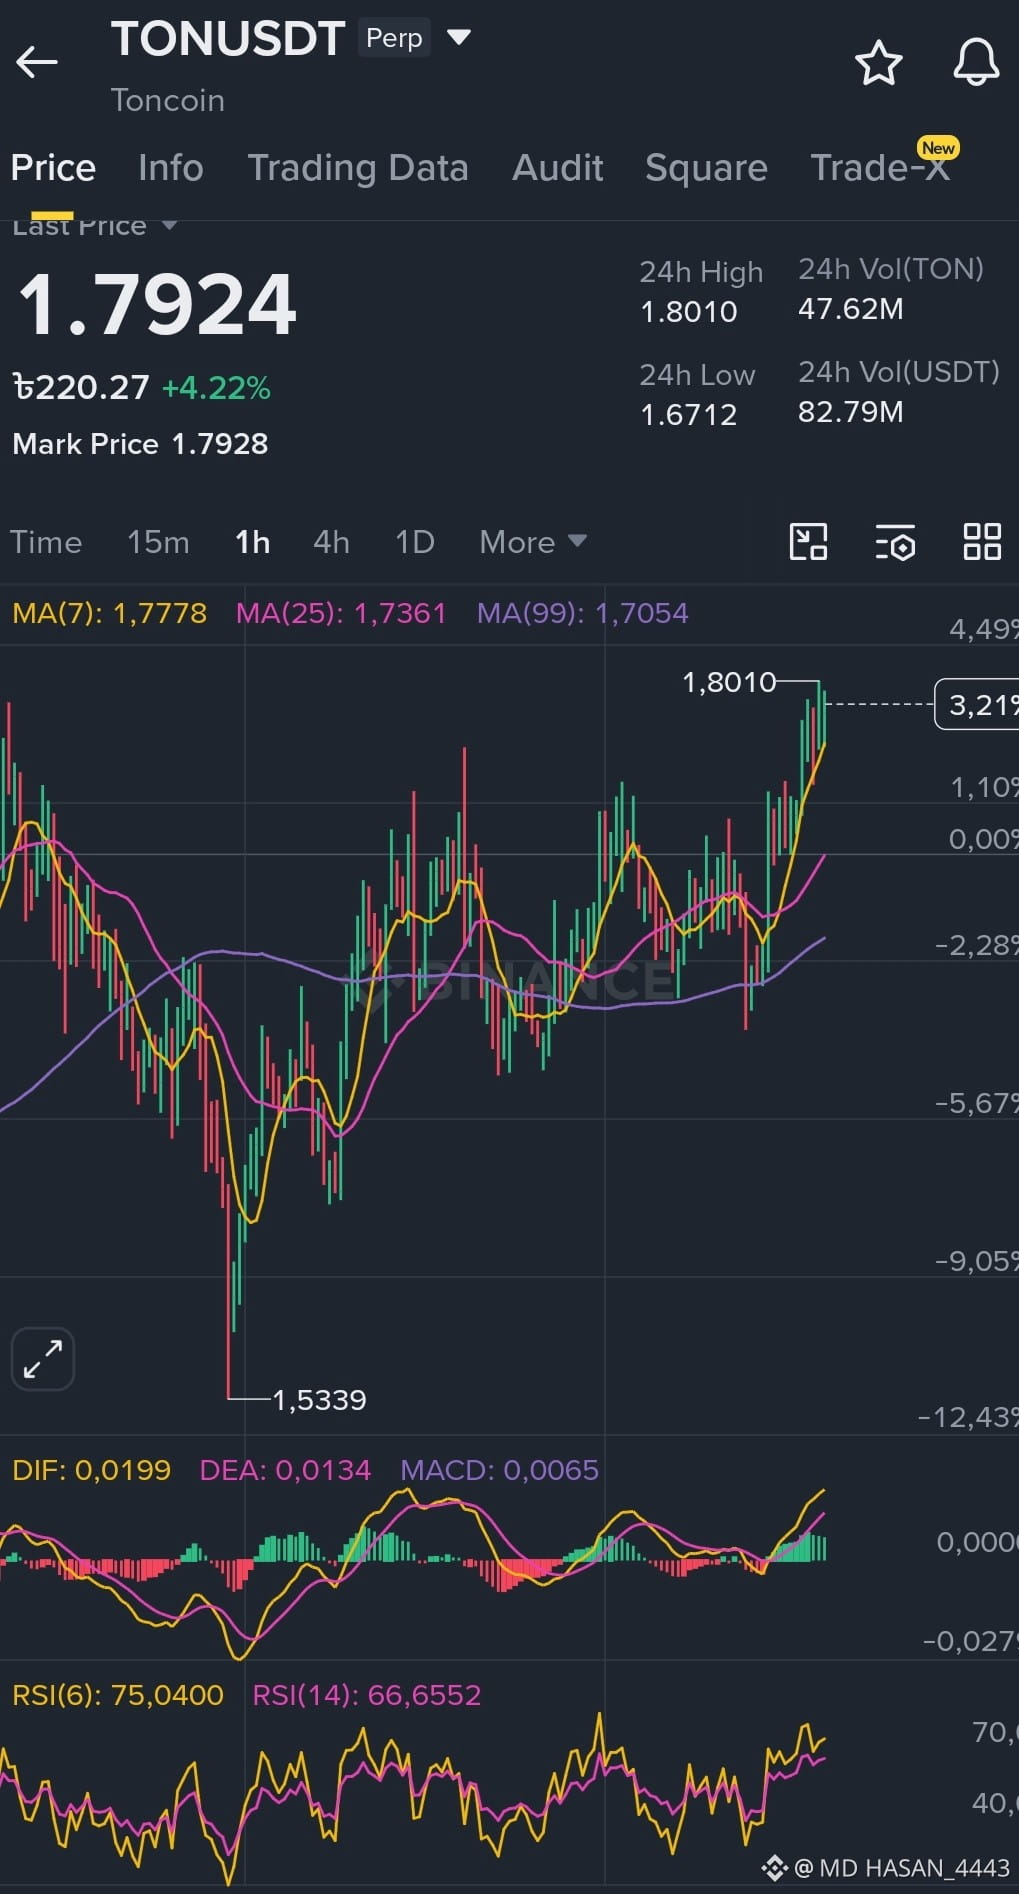Expand the More intervals dropdown
The height and width of the screenshot is (1894, 1019).
(533, 542)
